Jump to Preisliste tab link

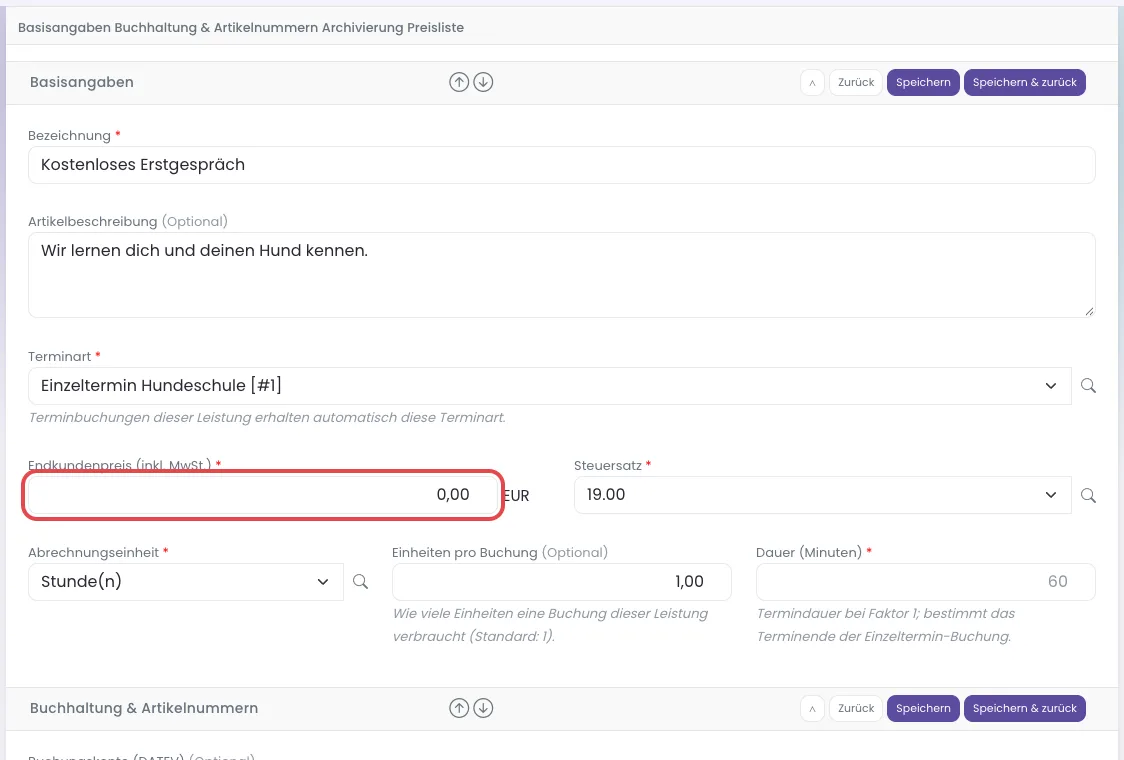click(x=435, y=27)
